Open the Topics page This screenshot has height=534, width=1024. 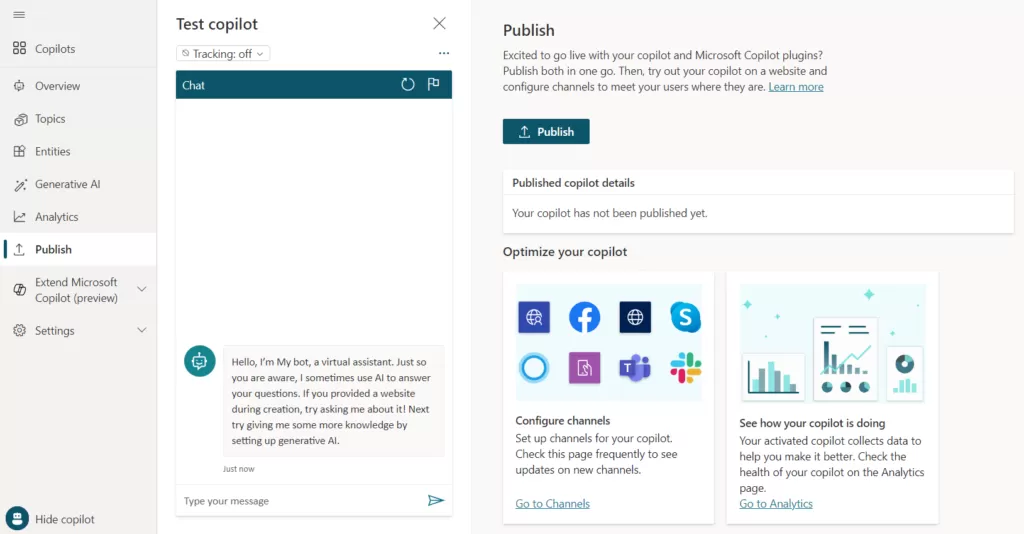pos(50,119)
